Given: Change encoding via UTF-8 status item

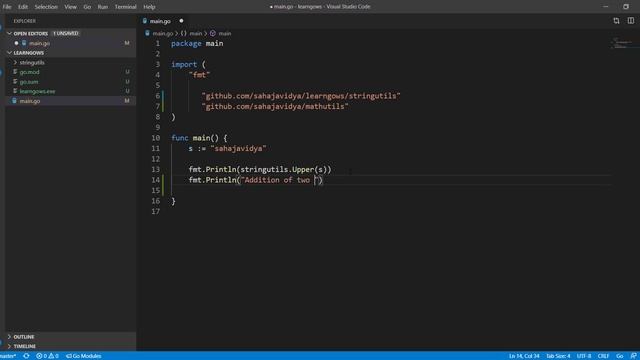Looking at the screenshot, I should tap(584, 356).
